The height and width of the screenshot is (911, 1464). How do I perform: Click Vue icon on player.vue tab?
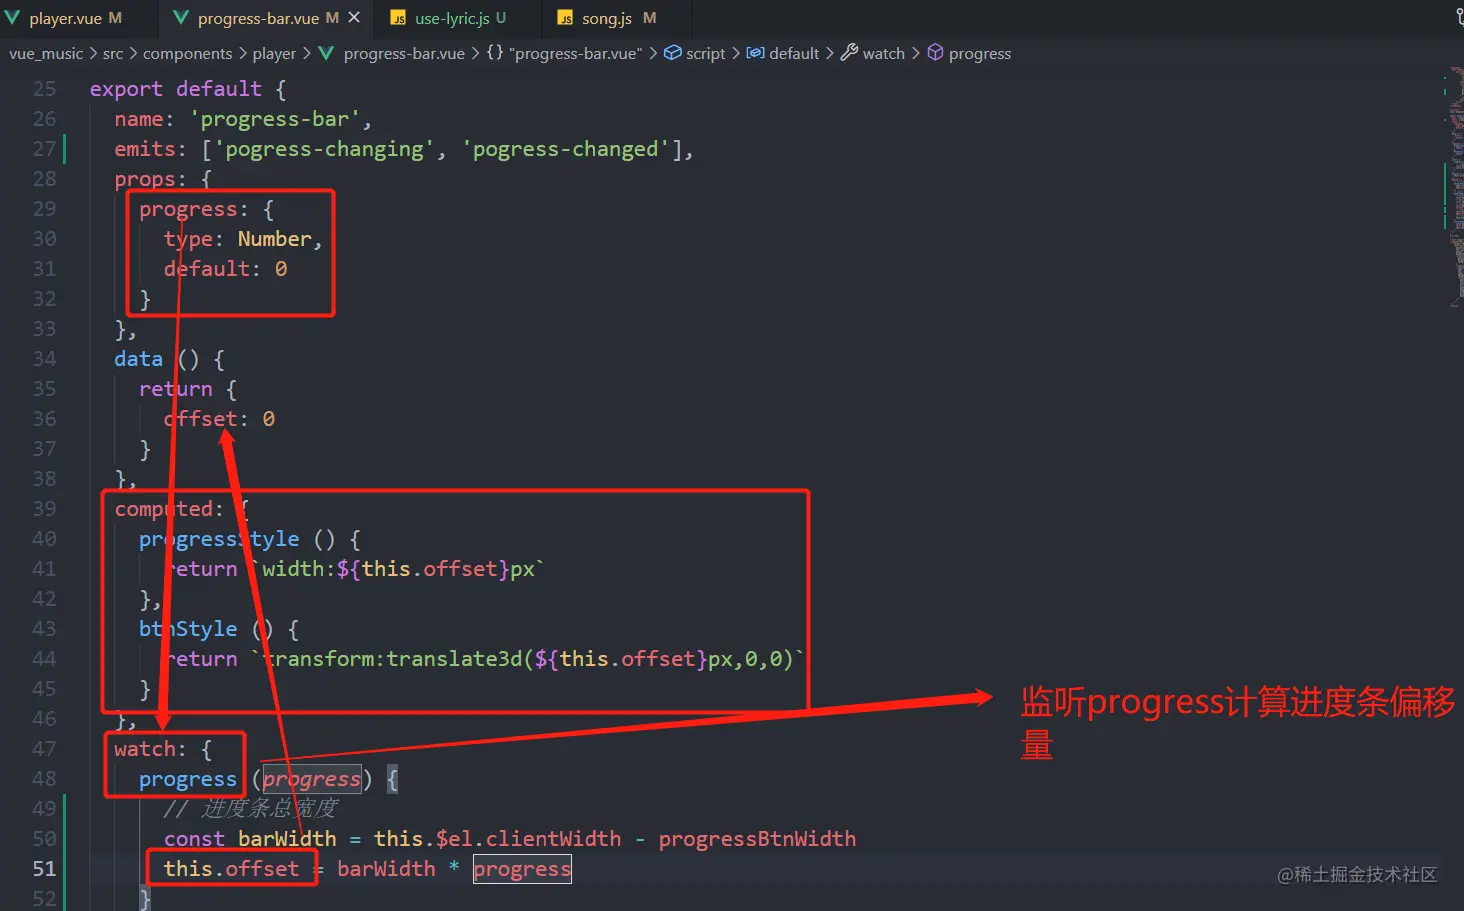point(13,18)
